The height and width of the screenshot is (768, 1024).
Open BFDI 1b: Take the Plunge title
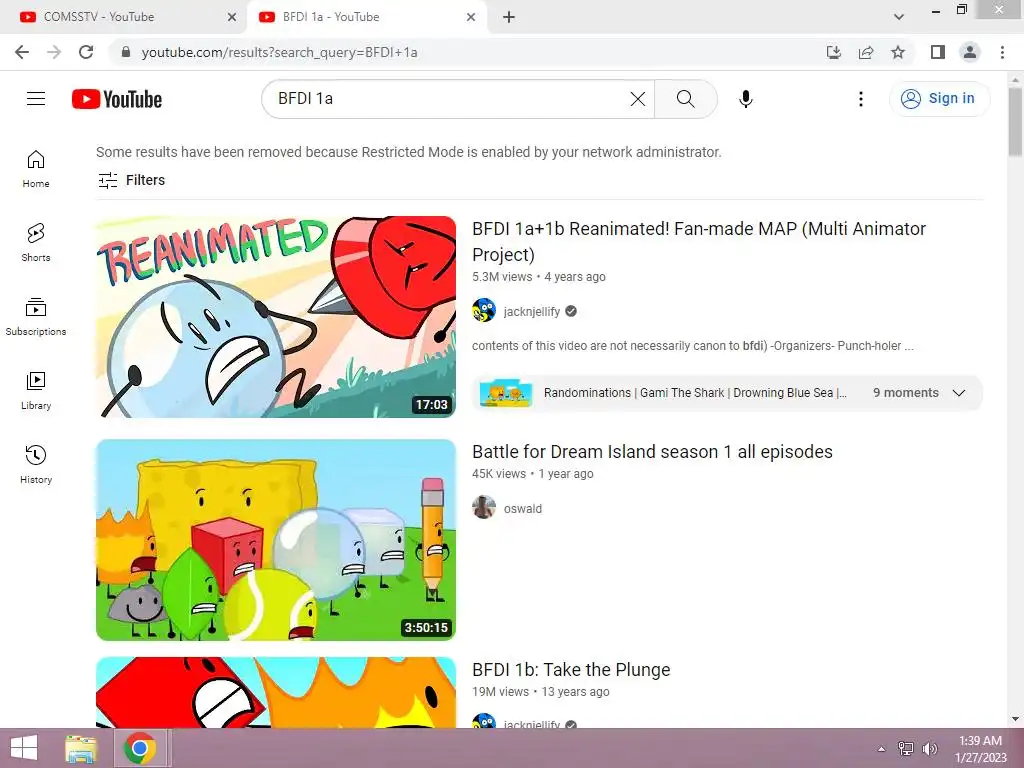point(571,670)
